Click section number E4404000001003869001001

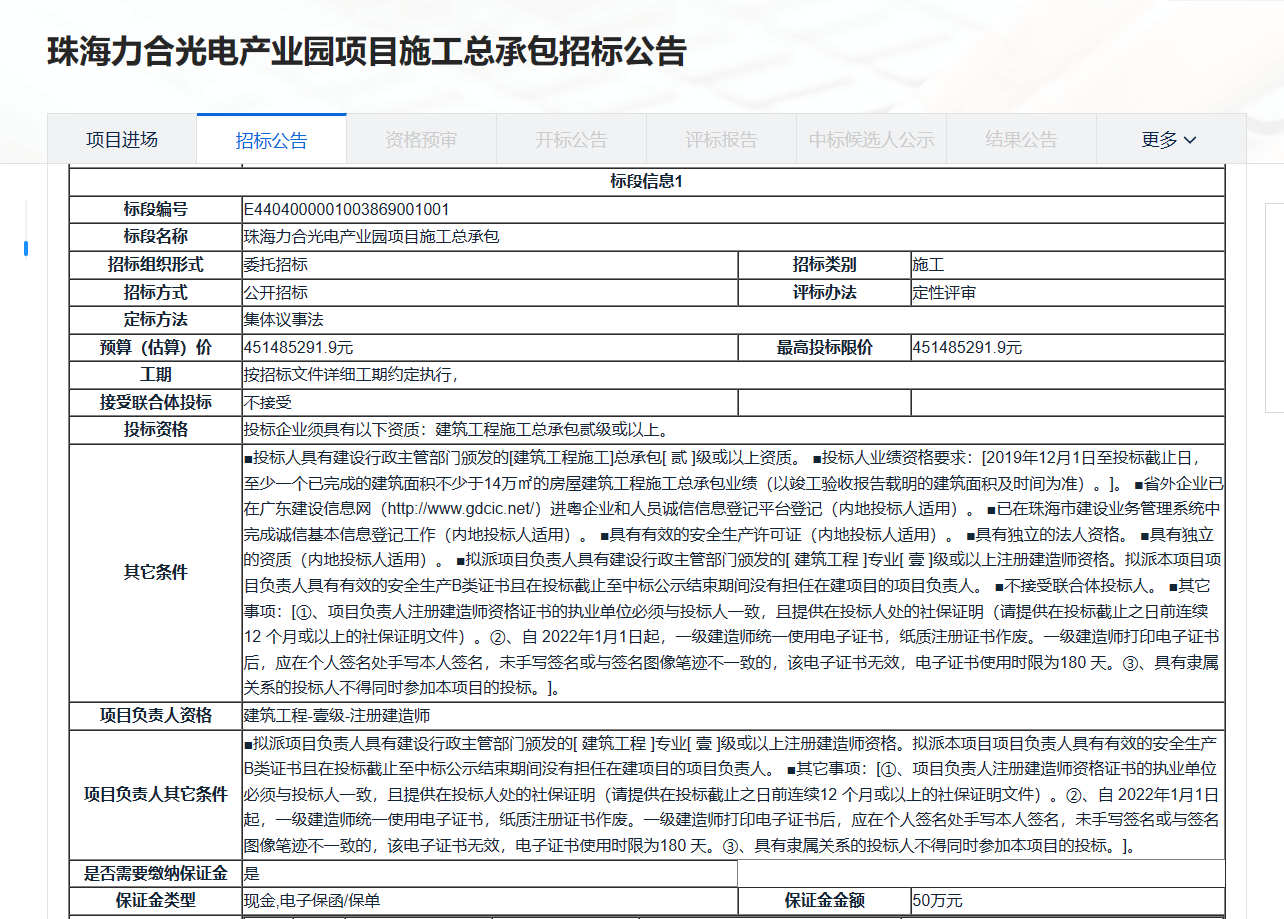[x=346, y=210]
